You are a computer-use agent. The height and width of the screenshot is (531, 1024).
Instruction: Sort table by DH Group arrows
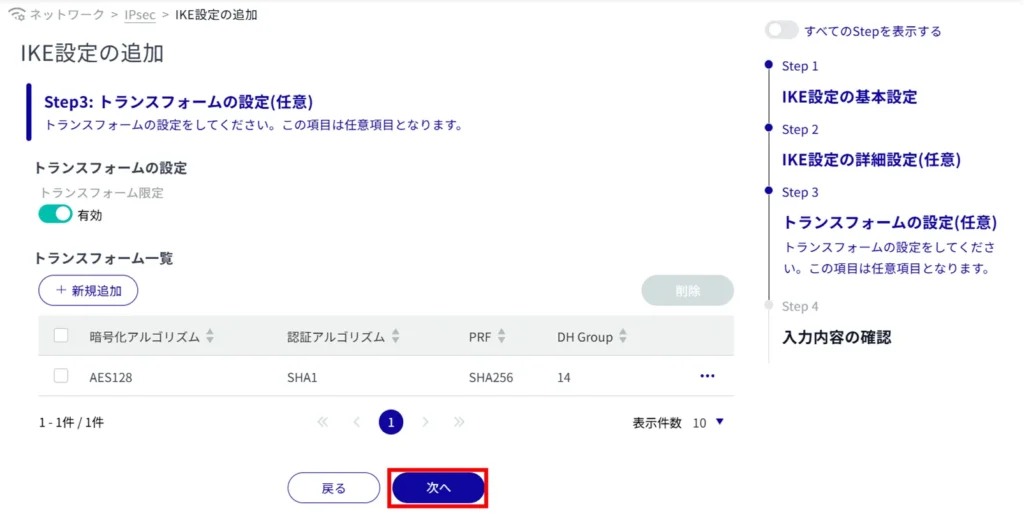click(623, 337)
